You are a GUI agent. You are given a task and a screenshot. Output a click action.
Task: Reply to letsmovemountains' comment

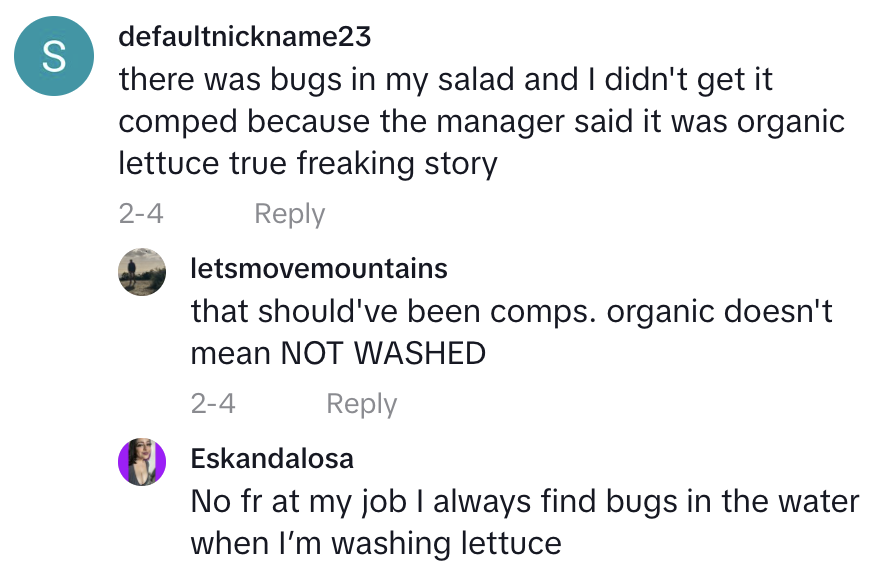coord(361,404)
